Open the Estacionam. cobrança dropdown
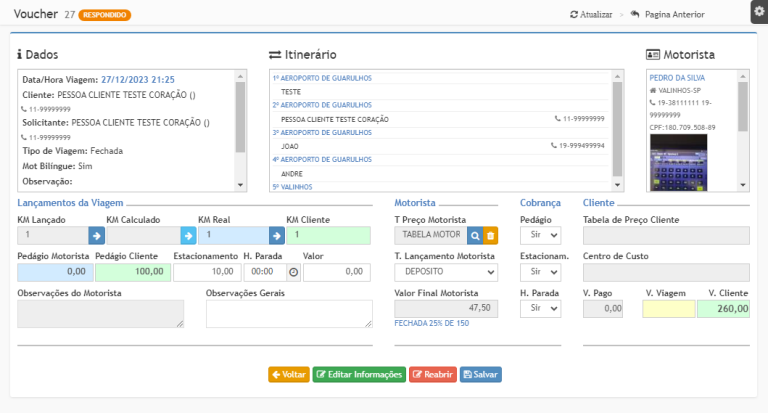Image resolution: width=768 pixels, height=413 pixels. pyautogui.click(x=540, y=272)
